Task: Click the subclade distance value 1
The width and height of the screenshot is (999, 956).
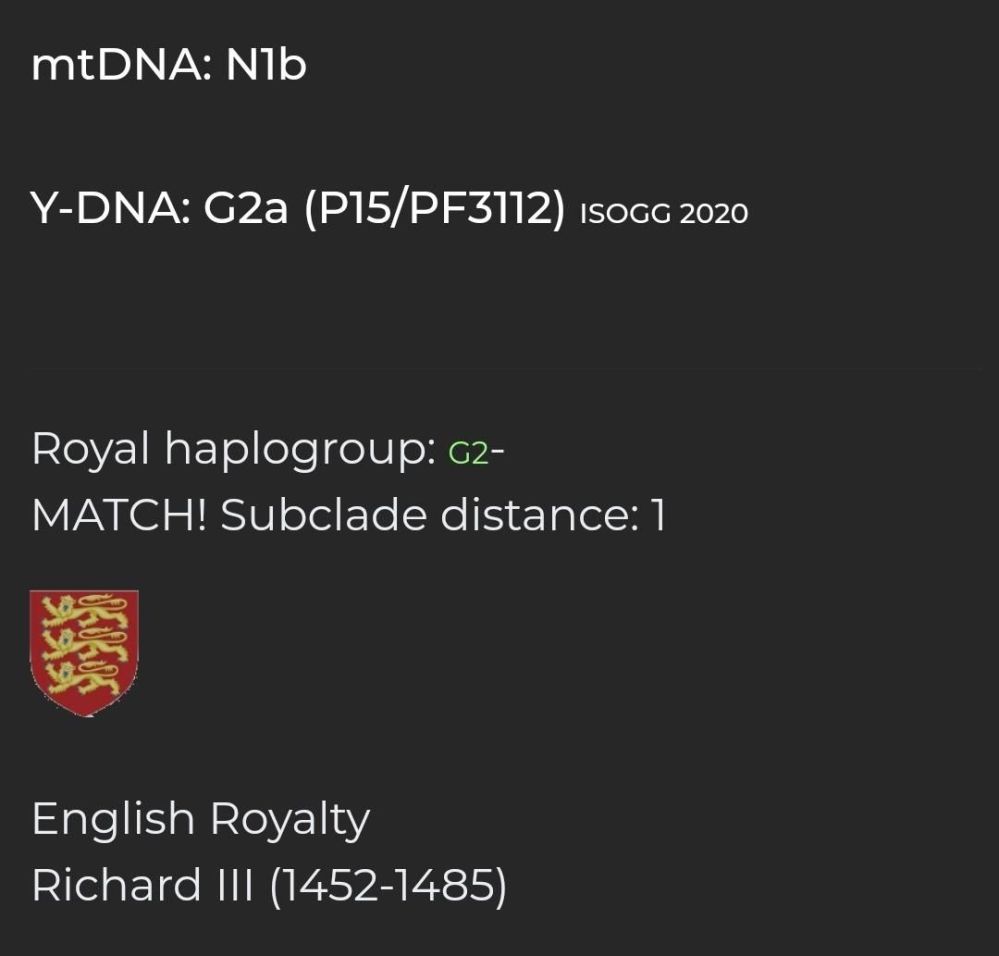Action: [x=657, y=516]
